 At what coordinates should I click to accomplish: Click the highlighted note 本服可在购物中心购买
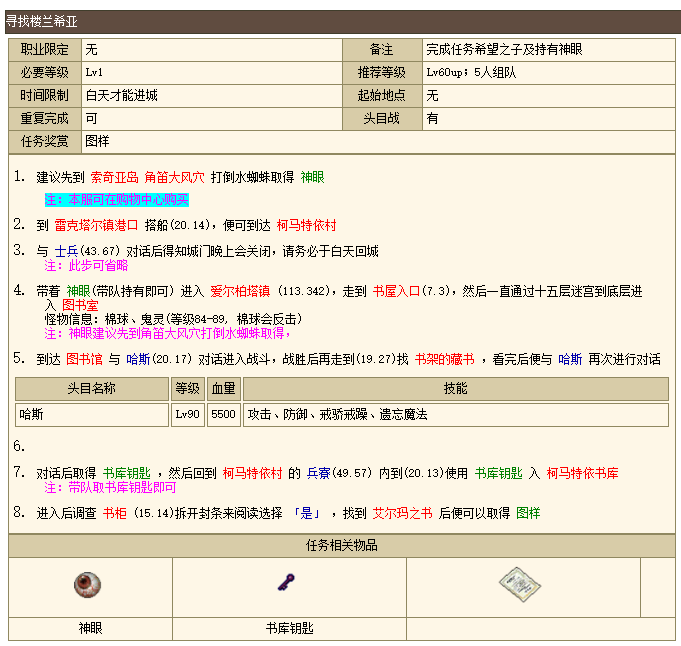click(117, 200)
